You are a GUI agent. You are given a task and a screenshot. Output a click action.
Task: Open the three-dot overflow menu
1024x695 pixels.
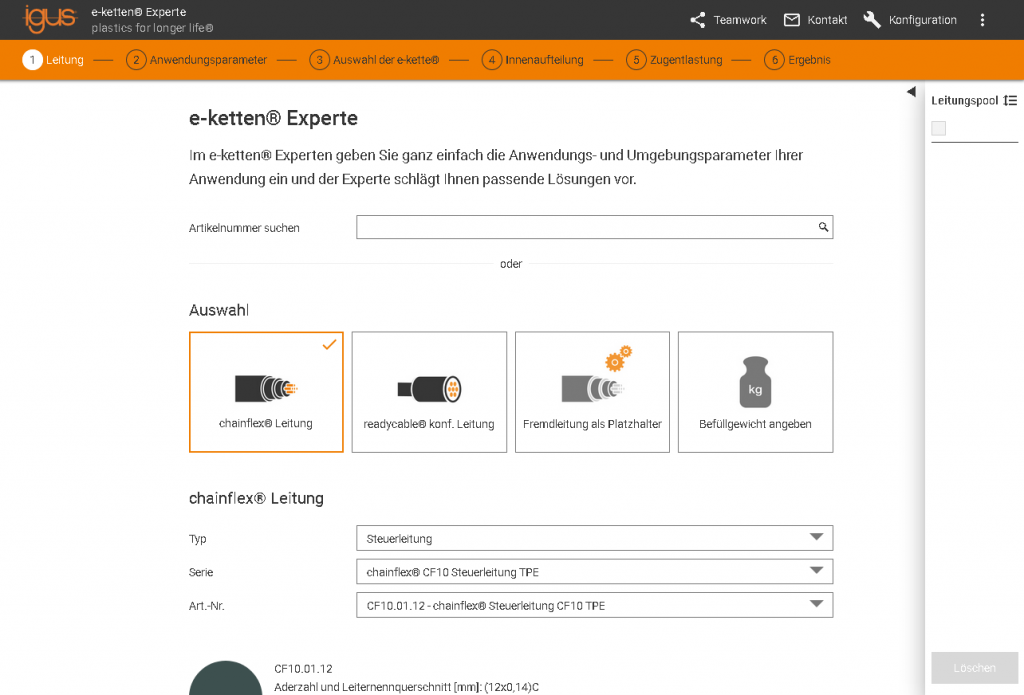click(x=982, y=19)
